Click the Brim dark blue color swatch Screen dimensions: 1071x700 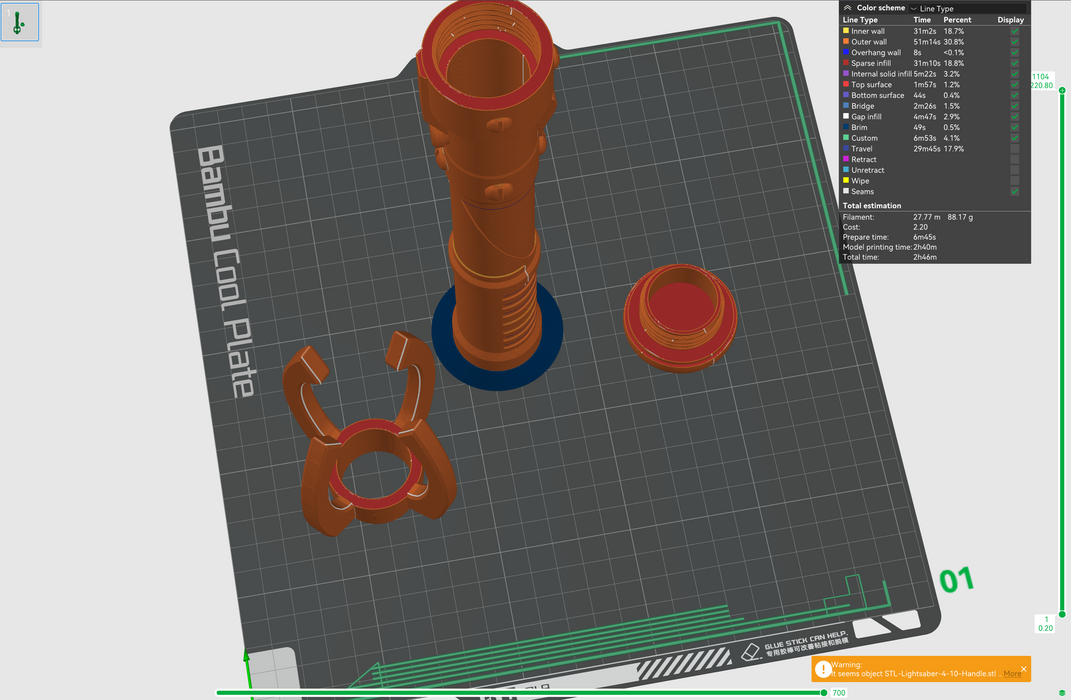[846, 127]
